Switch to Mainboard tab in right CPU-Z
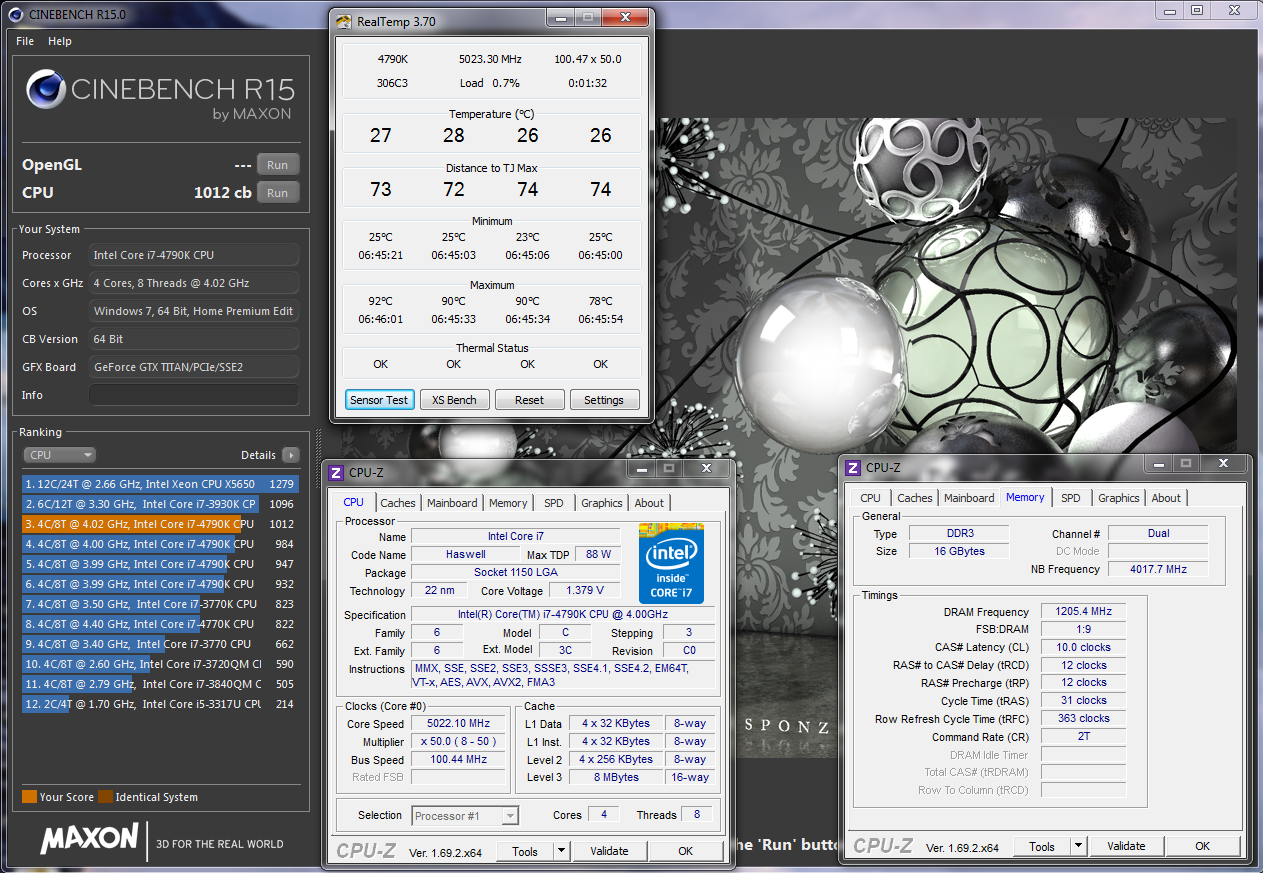 pos(969,498)
